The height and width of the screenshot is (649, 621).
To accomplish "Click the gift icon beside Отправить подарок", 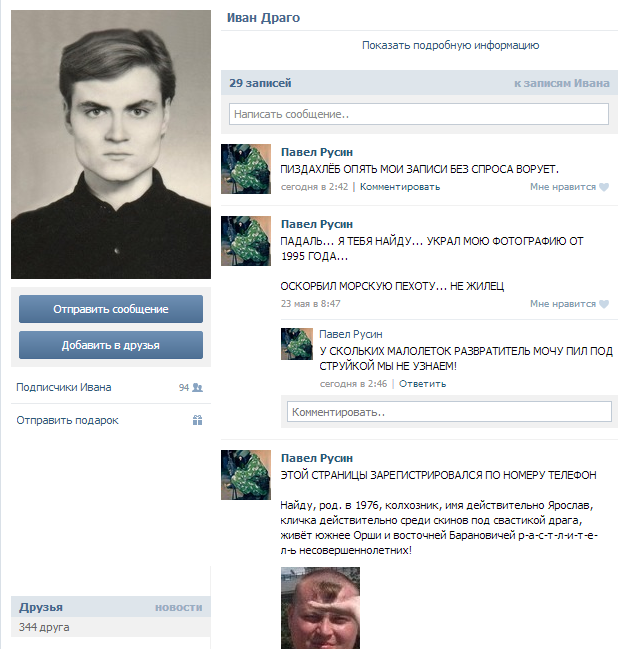I will click(x=197, y=421).
